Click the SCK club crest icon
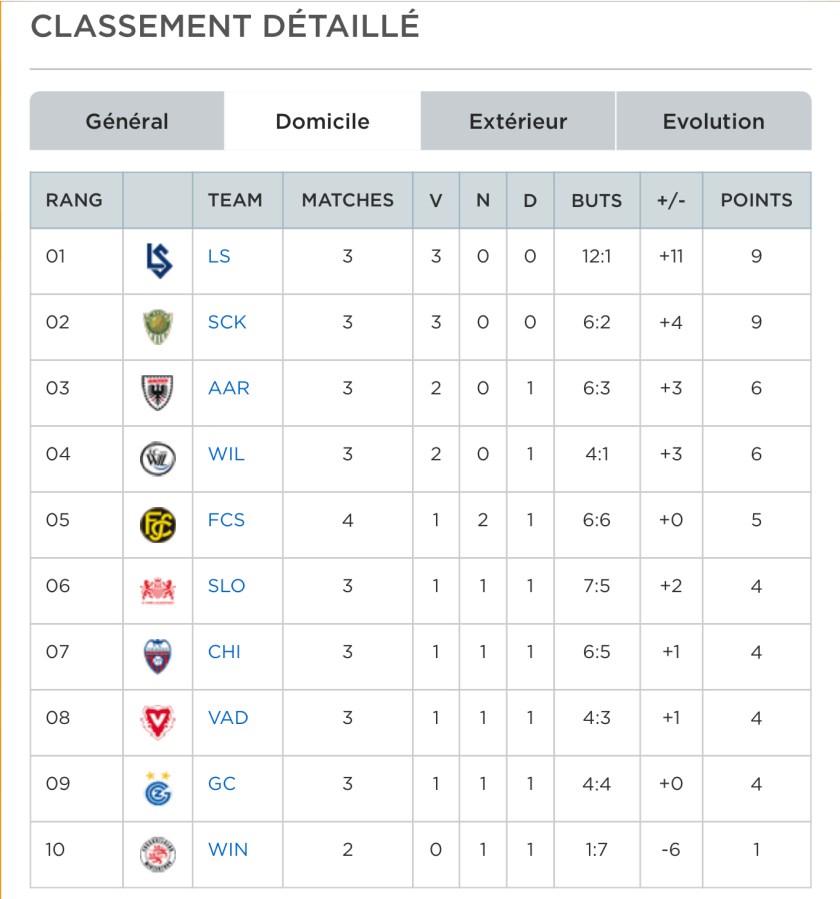 [x=158, y=327]
